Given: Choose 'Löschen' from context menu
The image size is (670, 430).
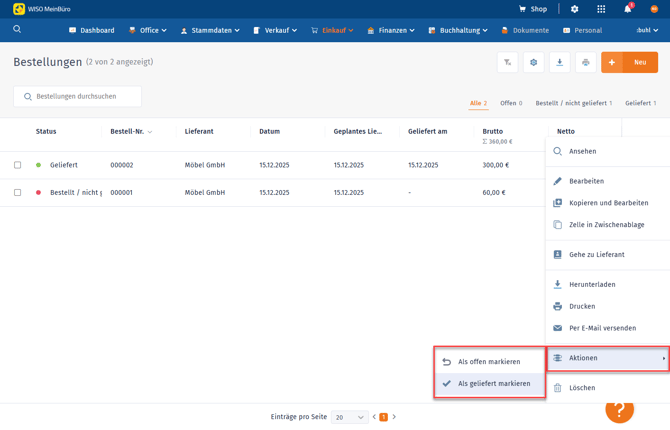Looking at the screenshot, I should click(x=582, y=388).
